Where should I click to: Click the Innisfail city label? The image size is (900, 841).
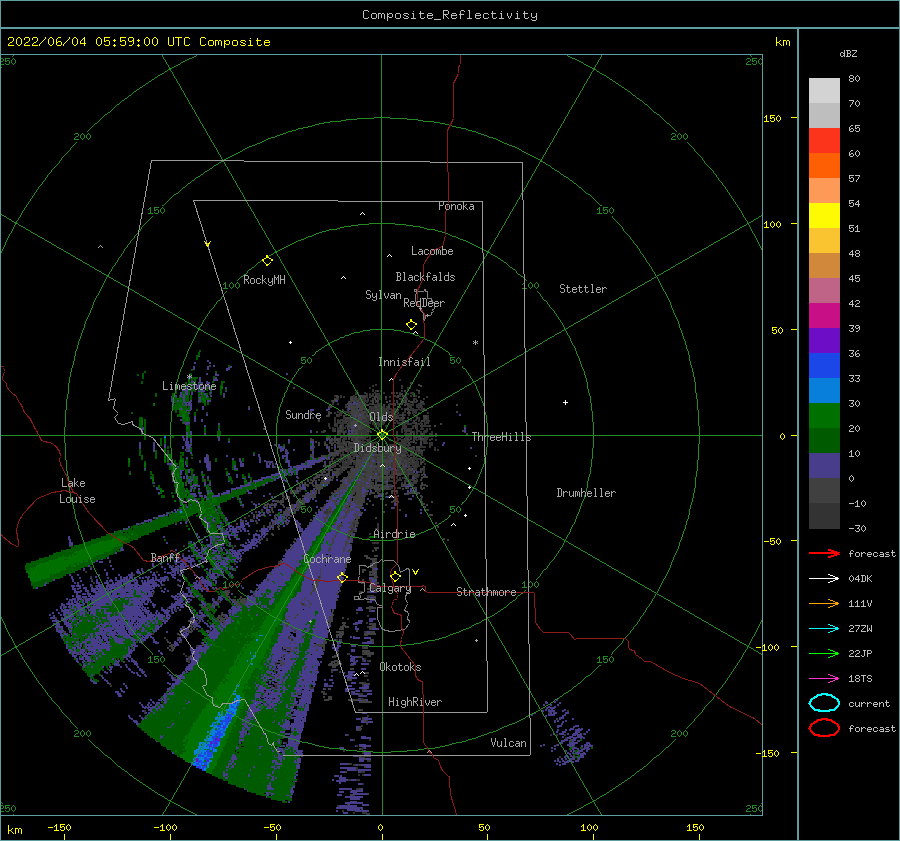404,362
